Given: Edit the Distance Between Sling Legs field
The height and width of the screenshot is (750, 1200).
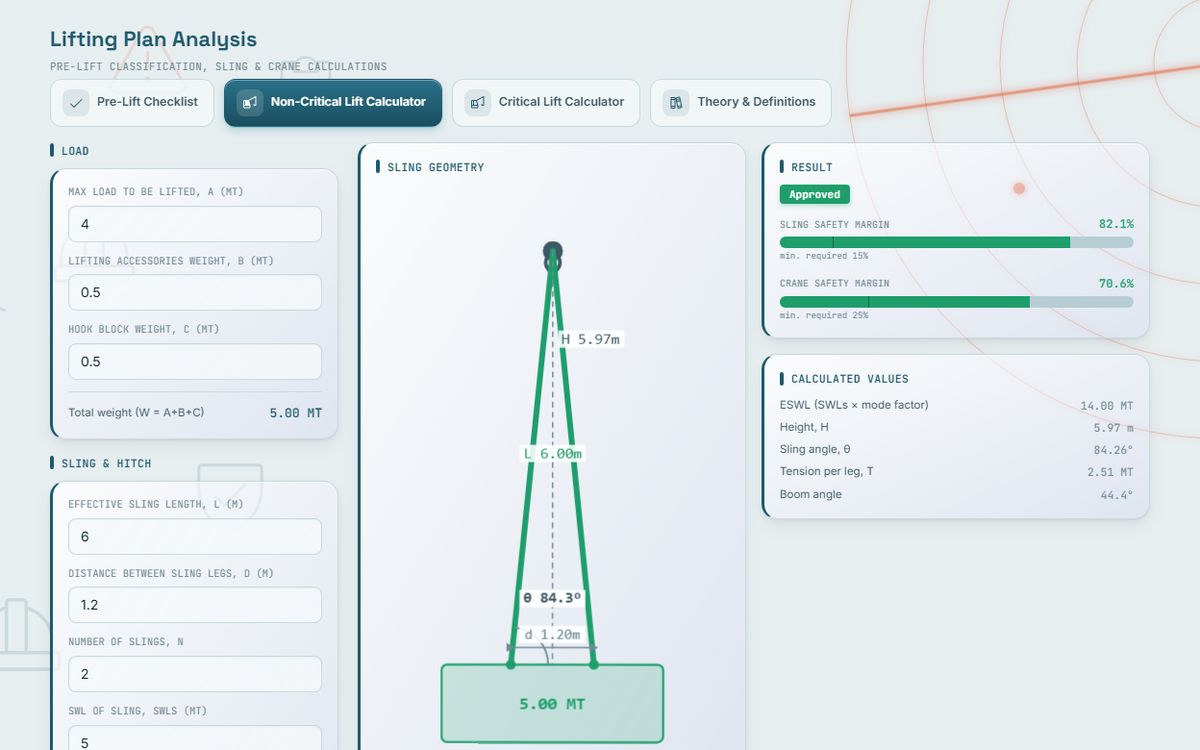Looking at the screenshot, I should [x=195, y=605].
